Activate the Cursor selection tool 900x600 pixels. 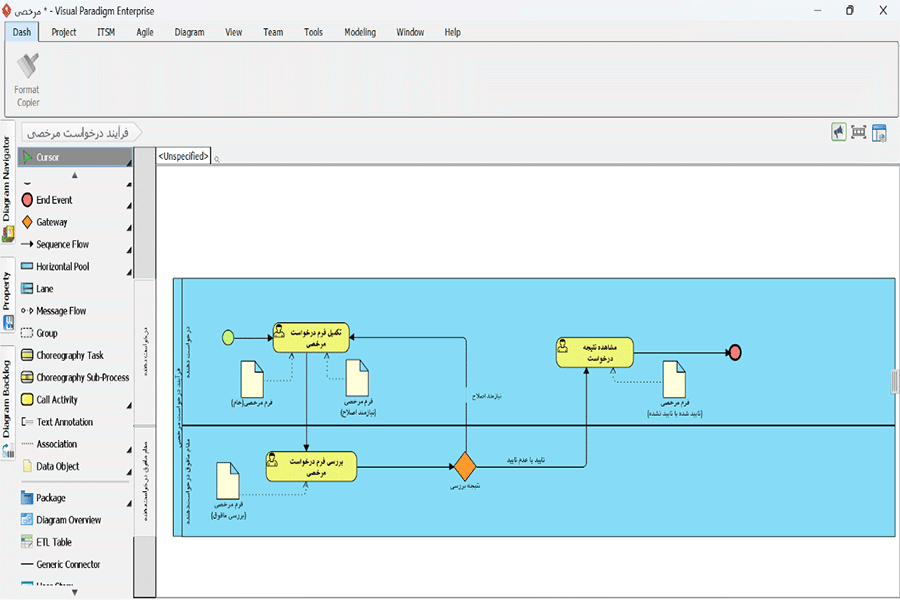tap(48, 157)
